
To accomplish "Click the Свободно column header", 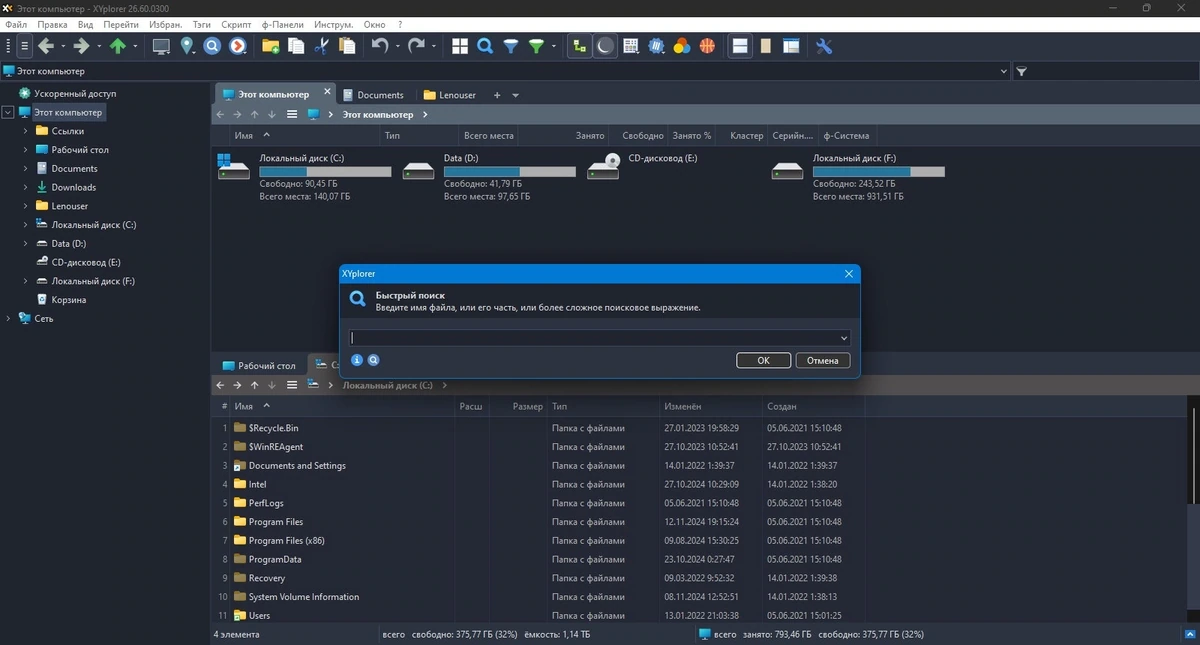I will coord(642,136).
